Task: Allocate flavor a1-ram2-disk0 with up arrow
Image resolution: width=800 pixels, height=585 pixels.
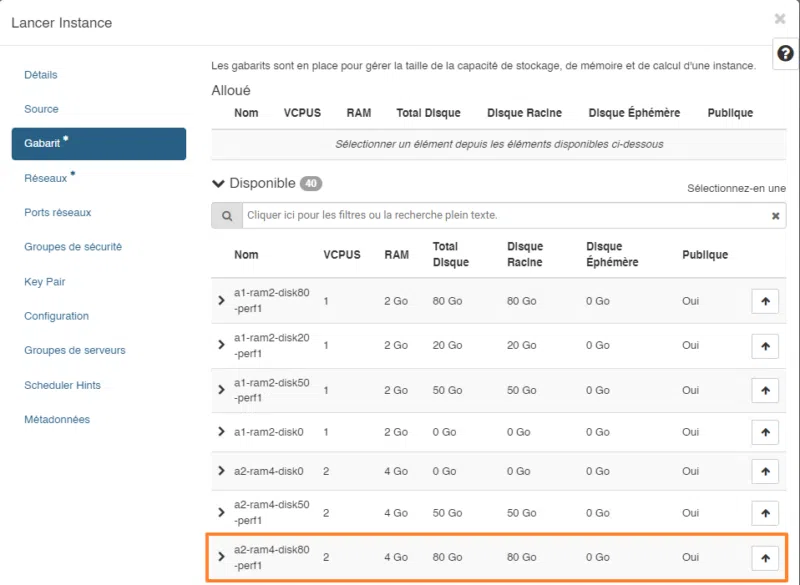Action: (764, 432)
